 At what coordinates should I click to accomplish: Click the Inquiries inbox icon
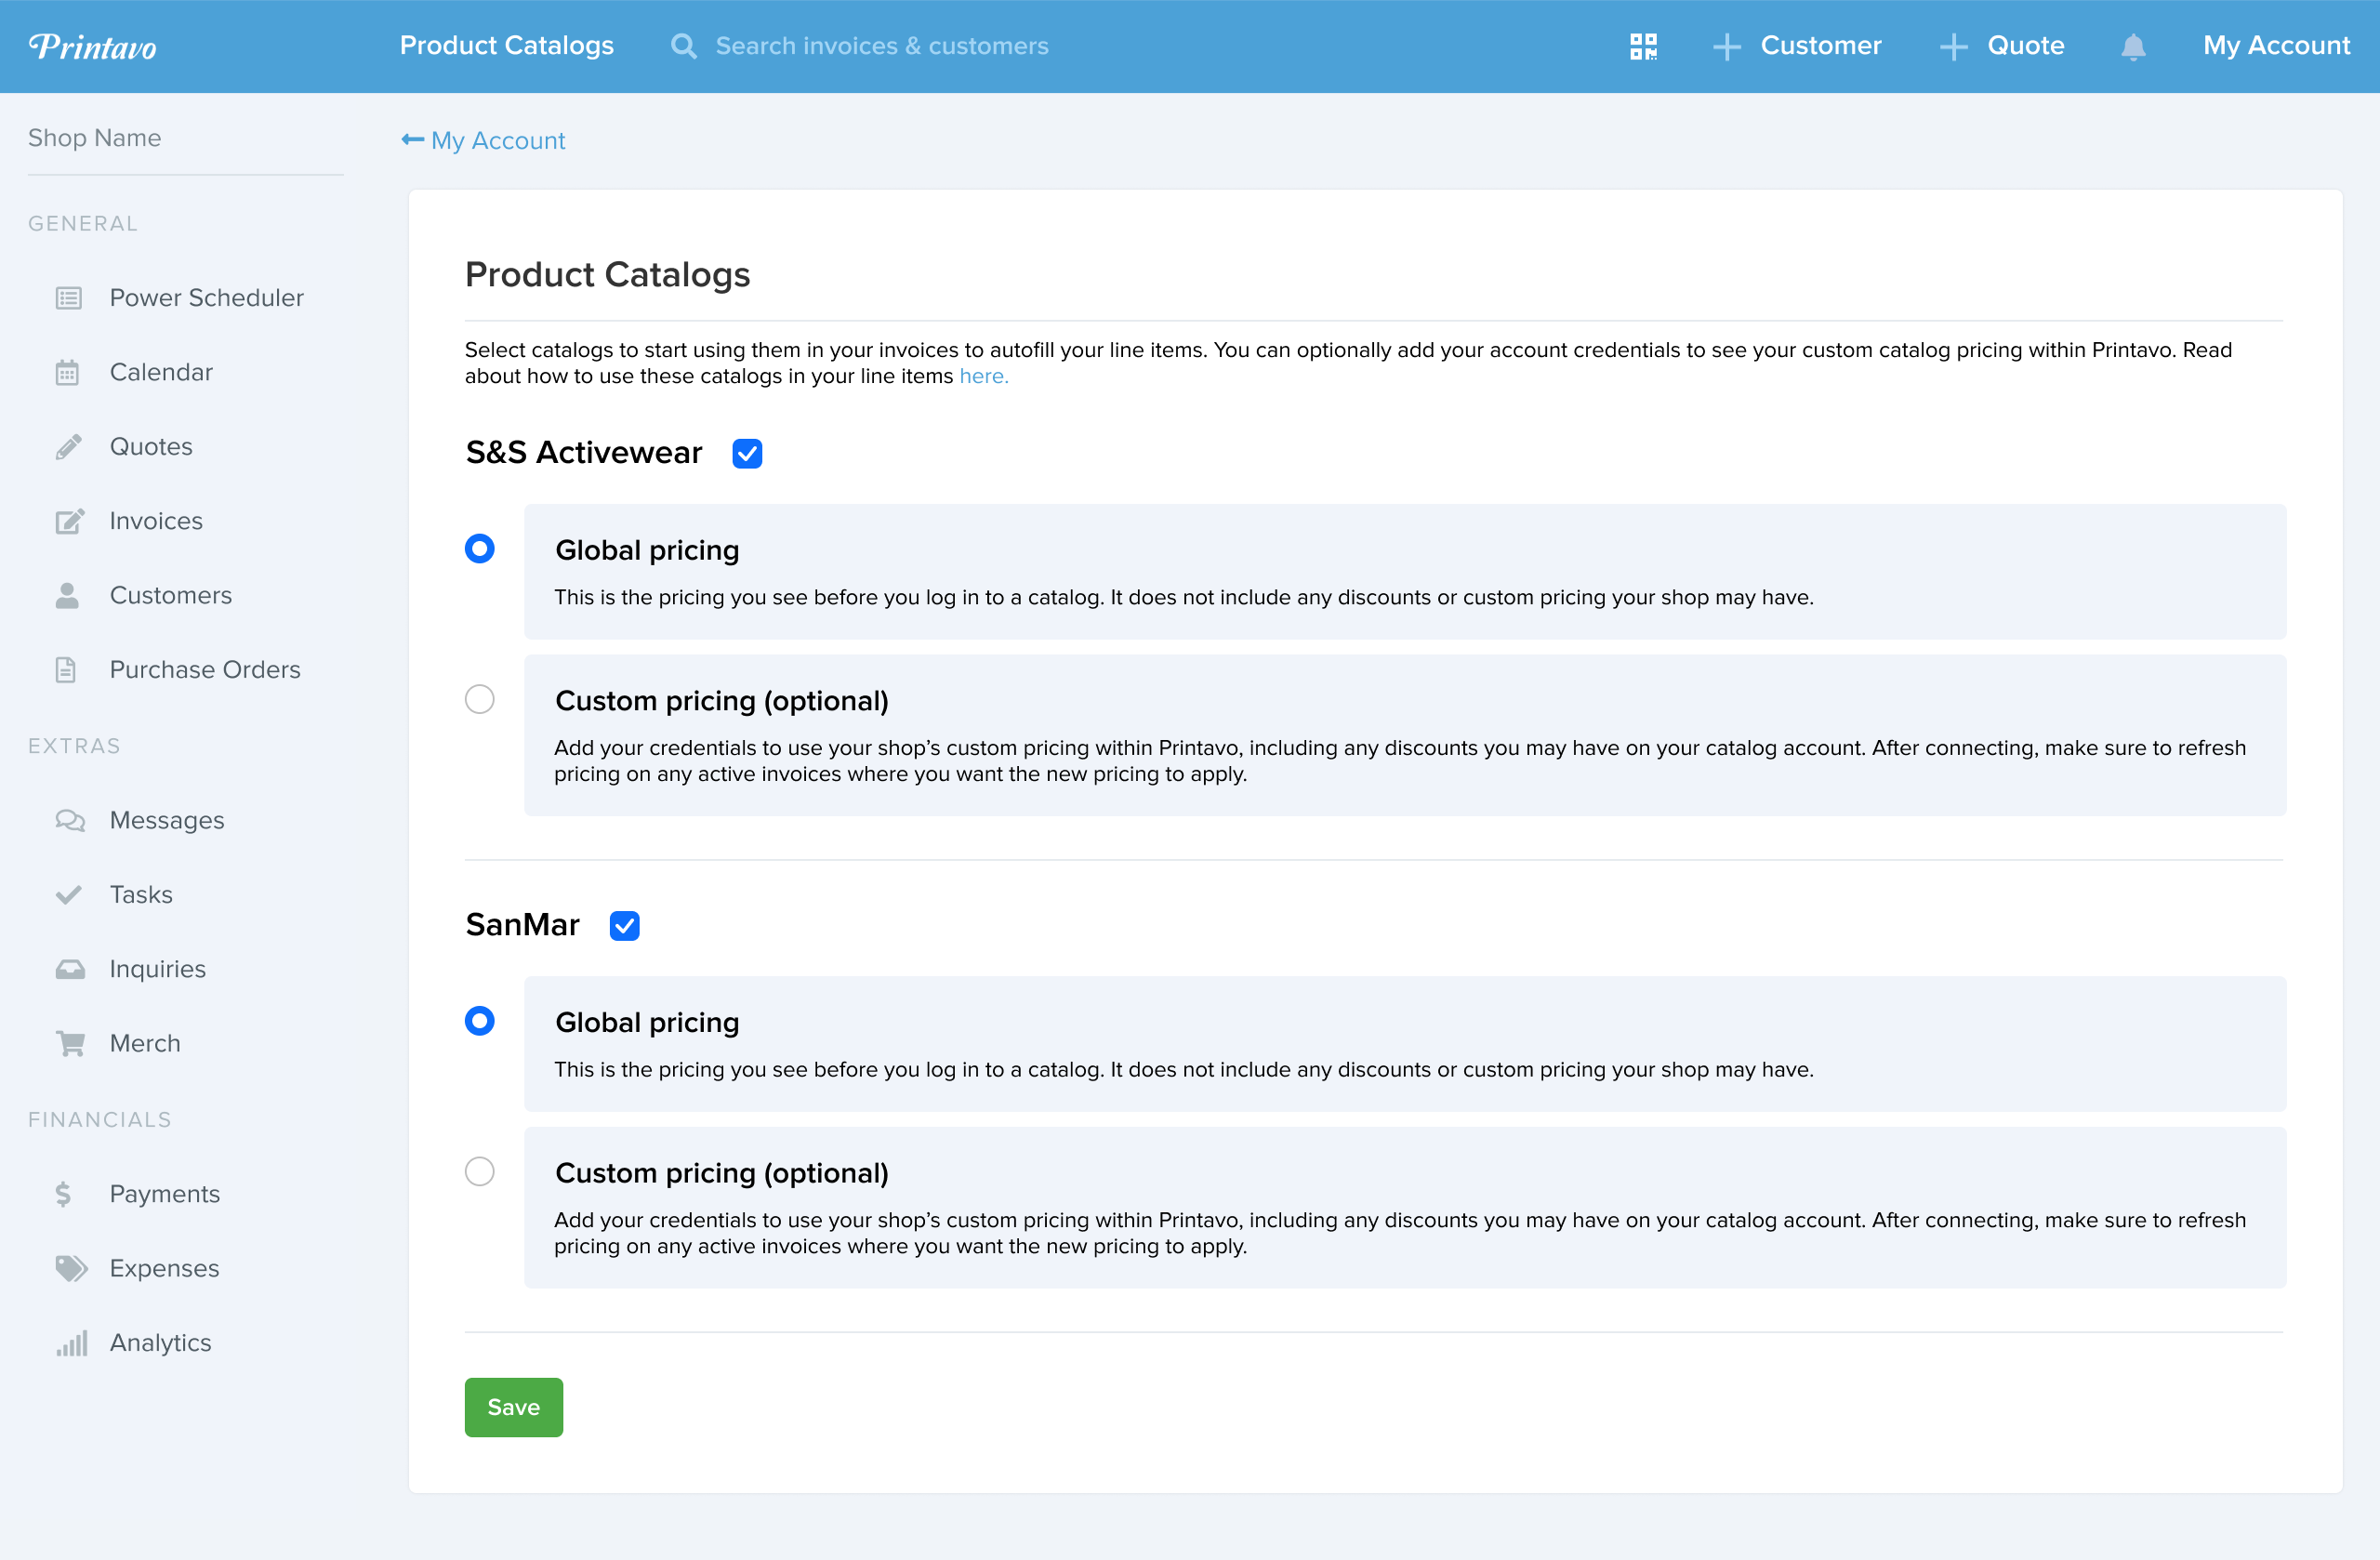click(x=70, y=969)
